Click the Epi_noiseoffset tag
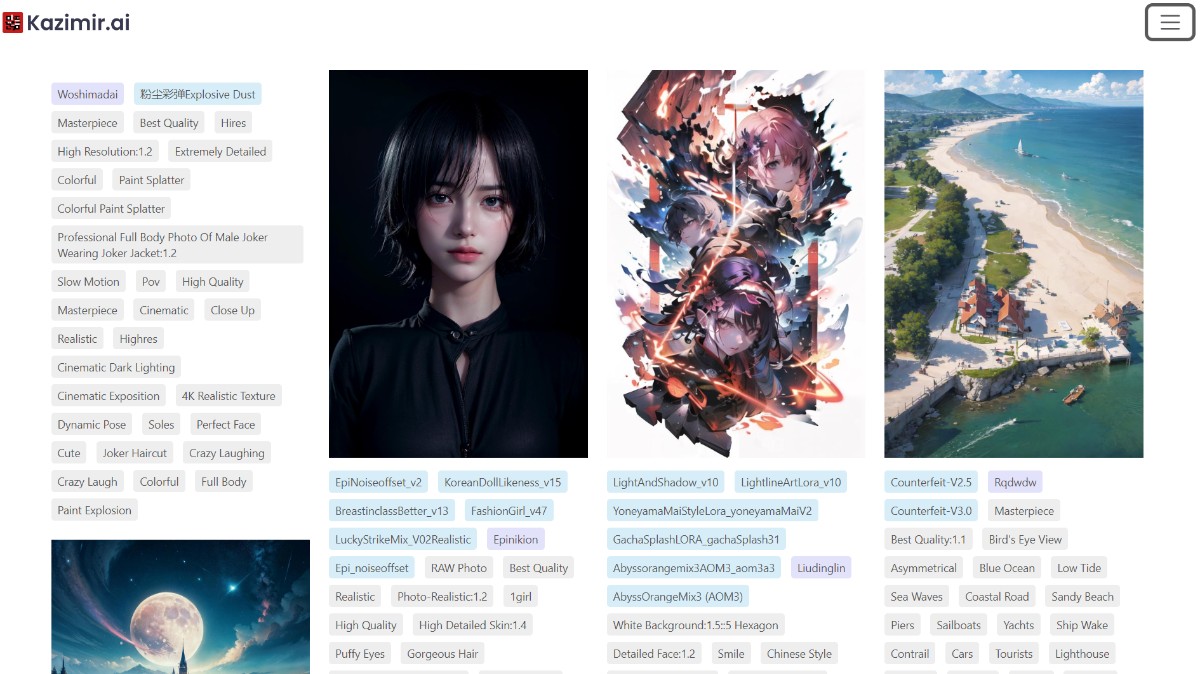 pyautogui.click(x=372, y=568)
